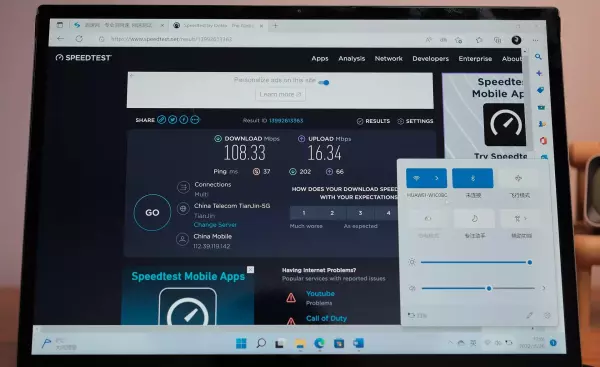The width and height of the screenshot is (600, 367).
Task: Open the Edge sidebar search icon
Action: coord(538,57)
